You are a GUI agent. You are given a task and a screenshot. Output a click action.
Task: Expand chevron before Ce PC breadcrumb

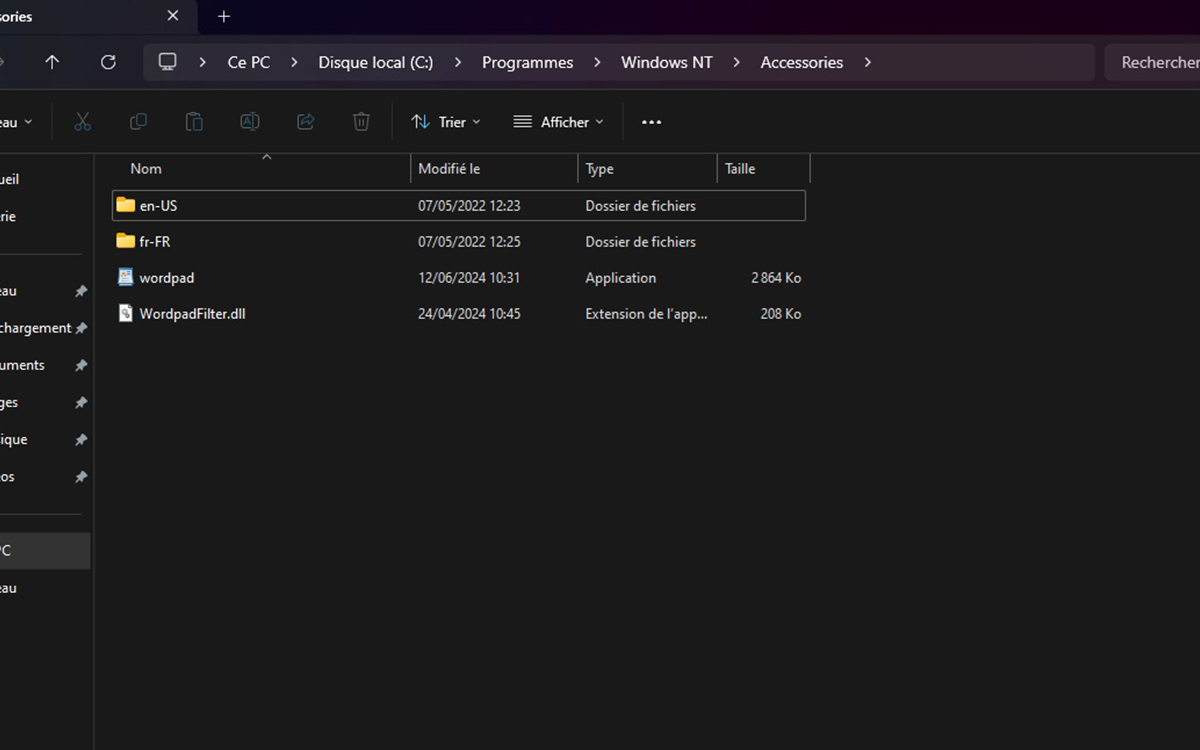203,62
